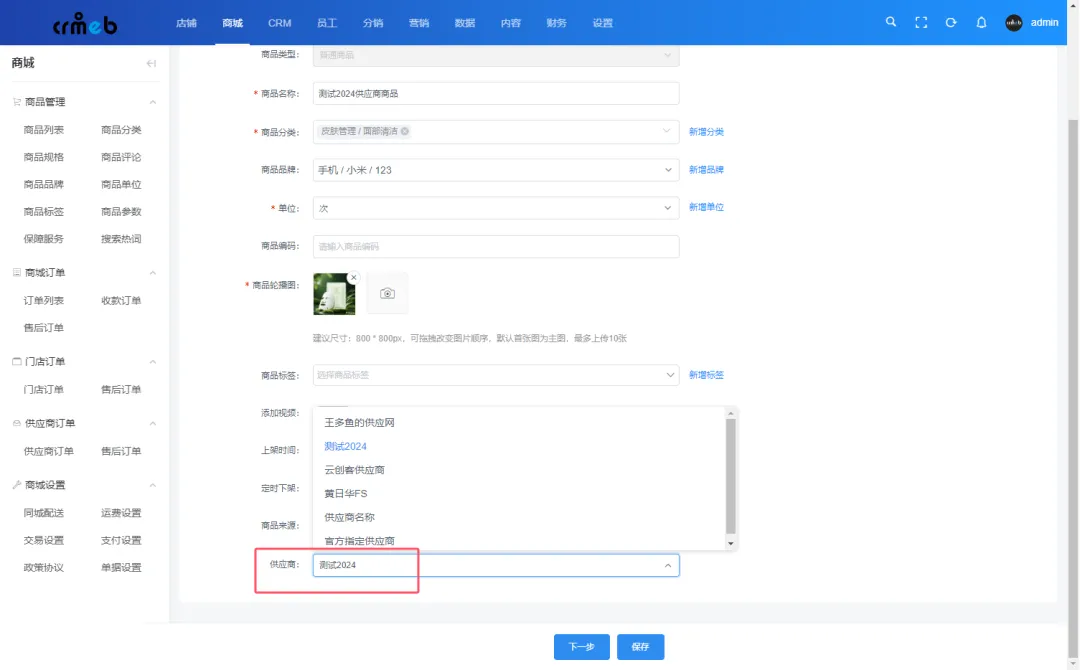Open the 财务 top menu

557,23
